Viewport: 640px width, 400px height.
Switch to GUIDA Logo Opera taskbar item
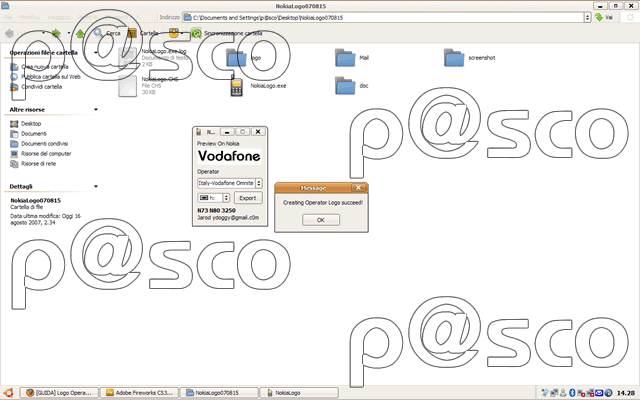(58, 393)
